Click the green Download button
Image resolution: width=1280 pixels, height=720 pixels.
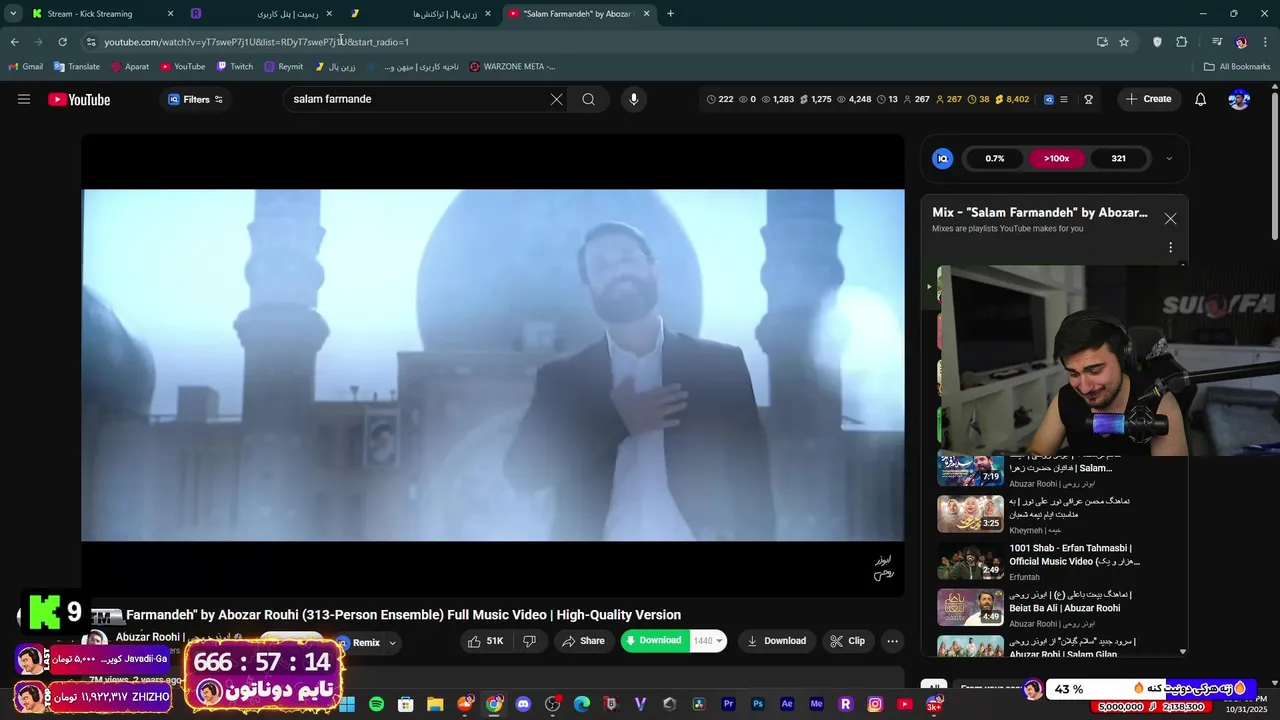(654, 641)
